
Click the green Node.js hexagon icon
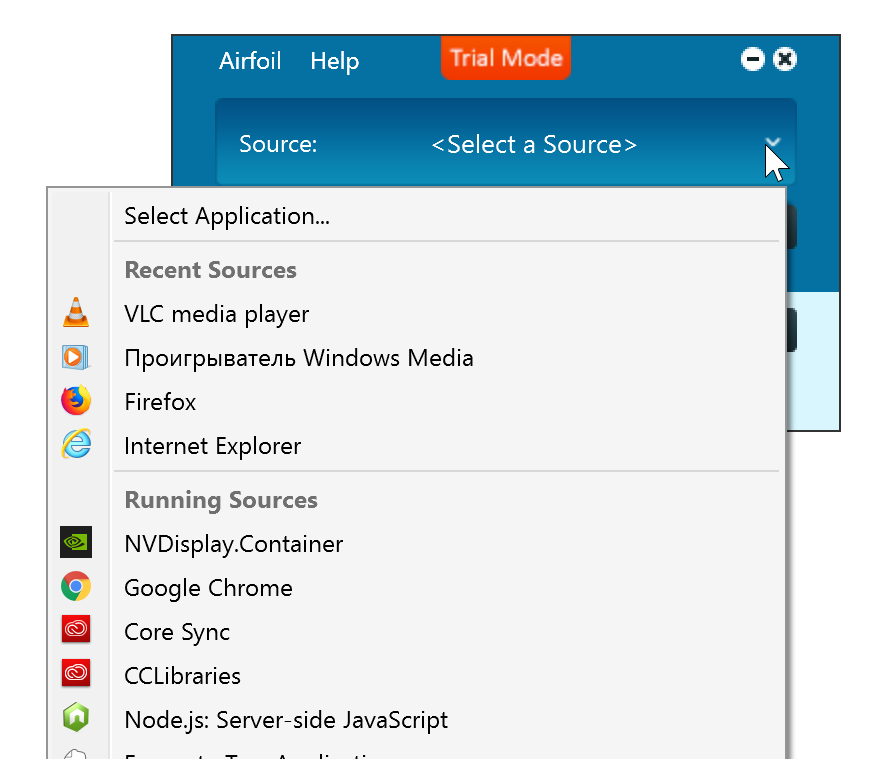coord(76,719)
